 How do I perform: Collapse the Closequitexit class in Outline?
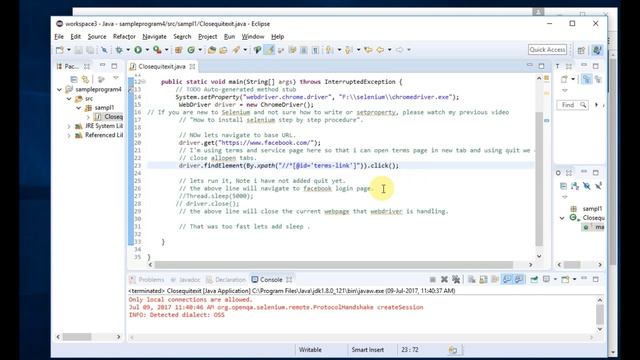pos(562,218)
